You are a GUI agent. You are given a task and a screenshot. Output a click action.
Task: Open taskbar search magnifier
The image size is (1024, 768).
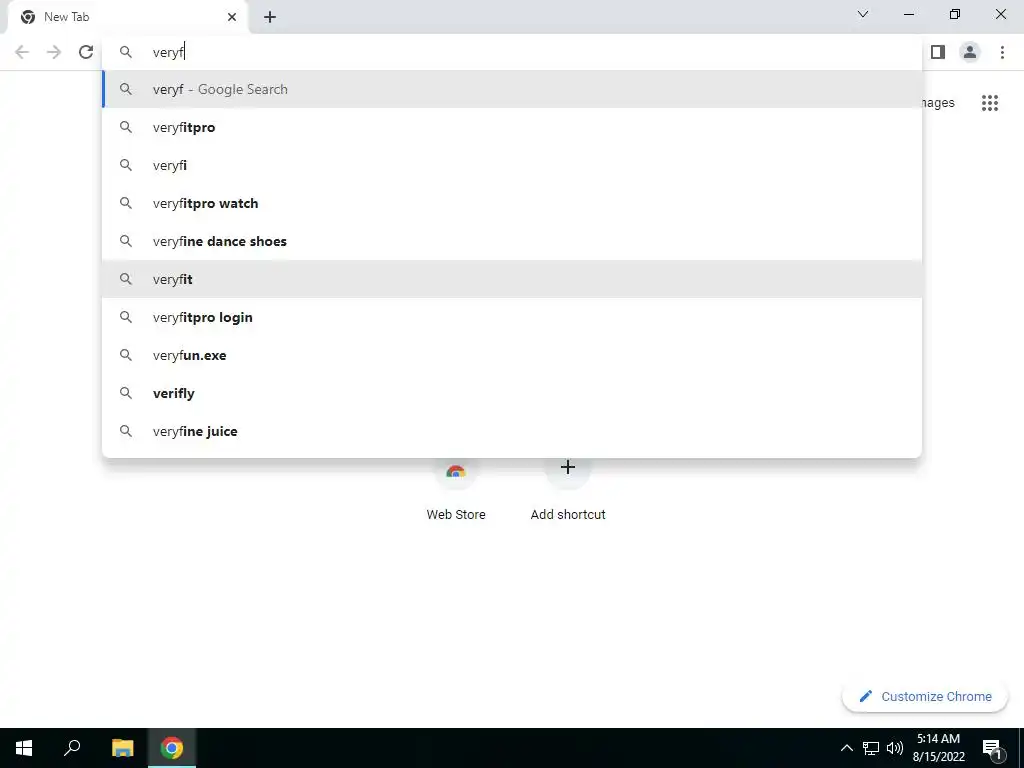point(72,748)
